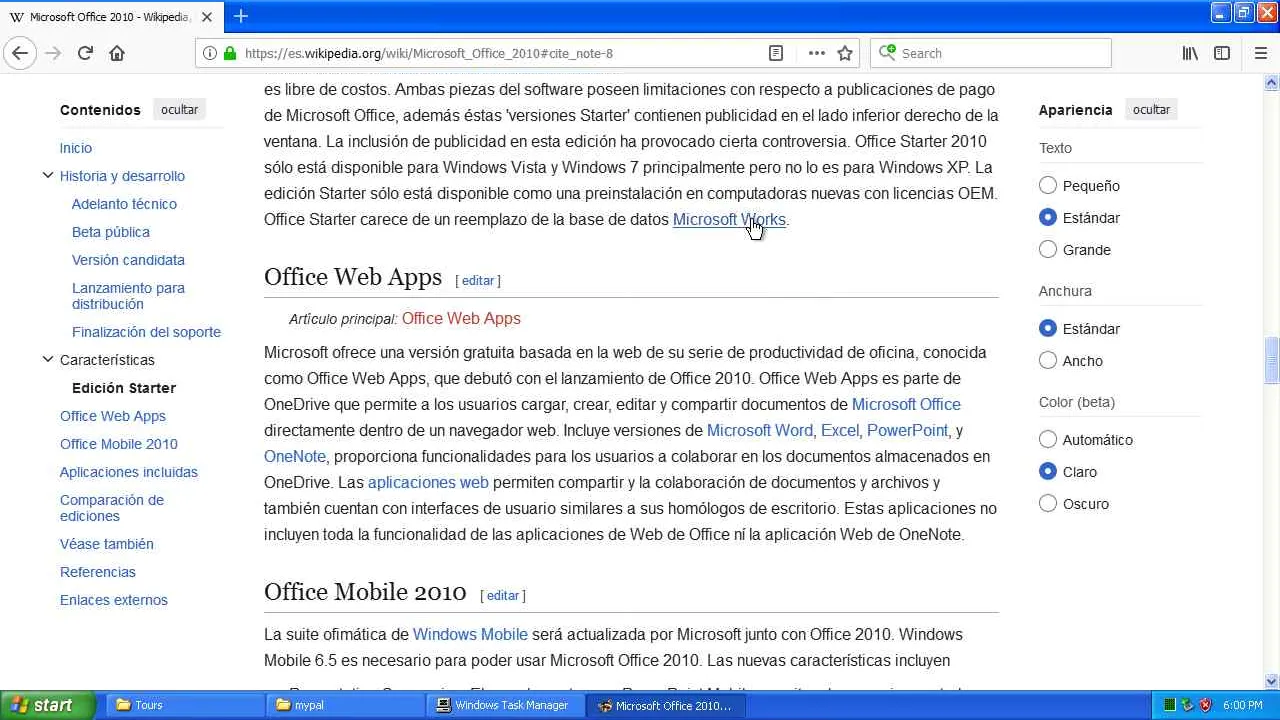This screenshot has width=1280, height=720.
Task: Open the red Office Web Apps main article link
Action: 461,319
